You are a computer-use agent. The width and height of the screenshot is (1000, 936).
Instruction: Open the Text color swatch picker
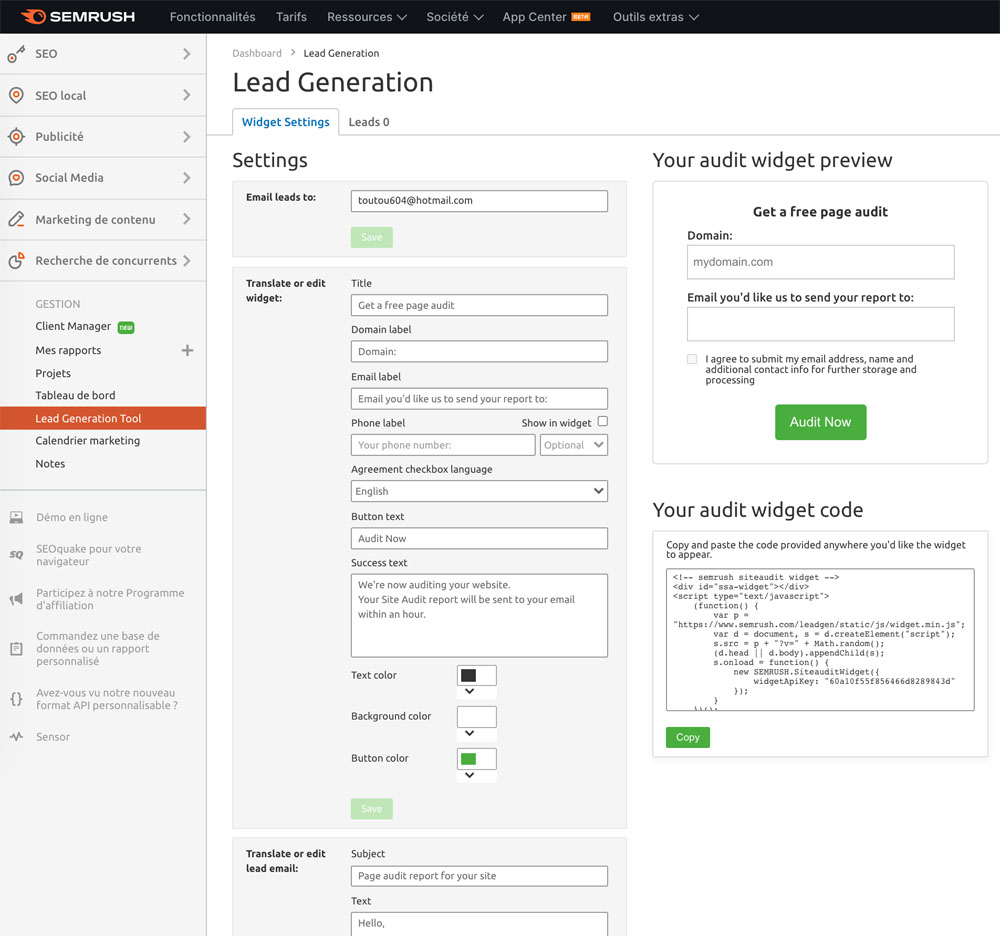click(476, 676)
